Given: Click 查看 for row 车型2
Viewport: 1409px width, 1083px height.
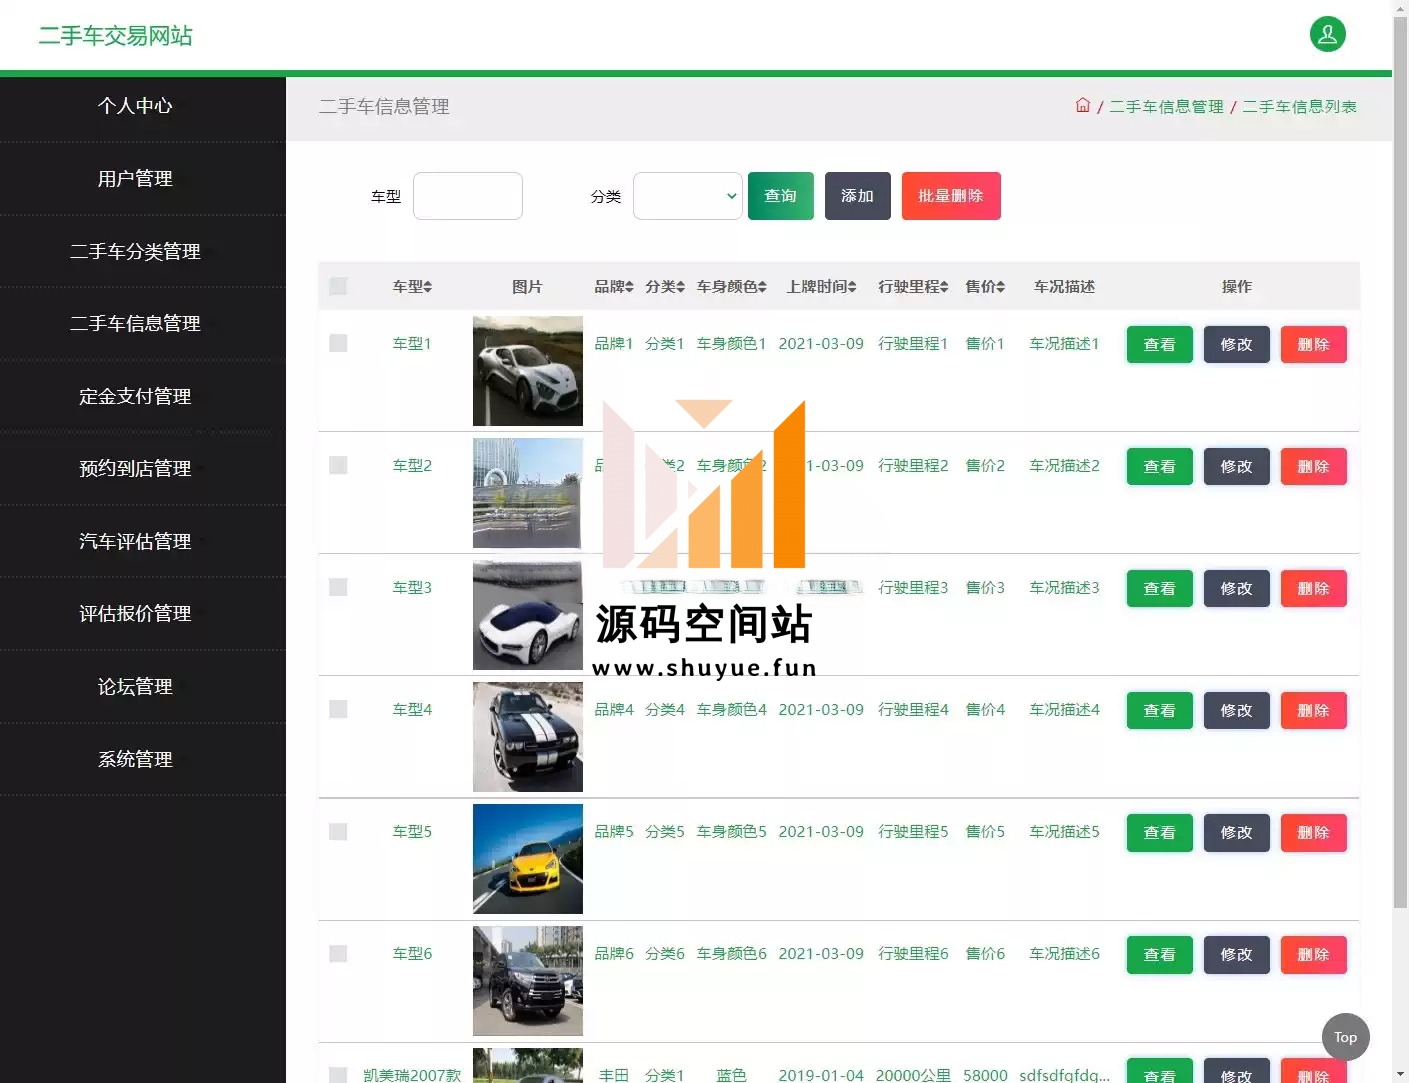Looking at the screenshot, I should [x=1160, y=466].
